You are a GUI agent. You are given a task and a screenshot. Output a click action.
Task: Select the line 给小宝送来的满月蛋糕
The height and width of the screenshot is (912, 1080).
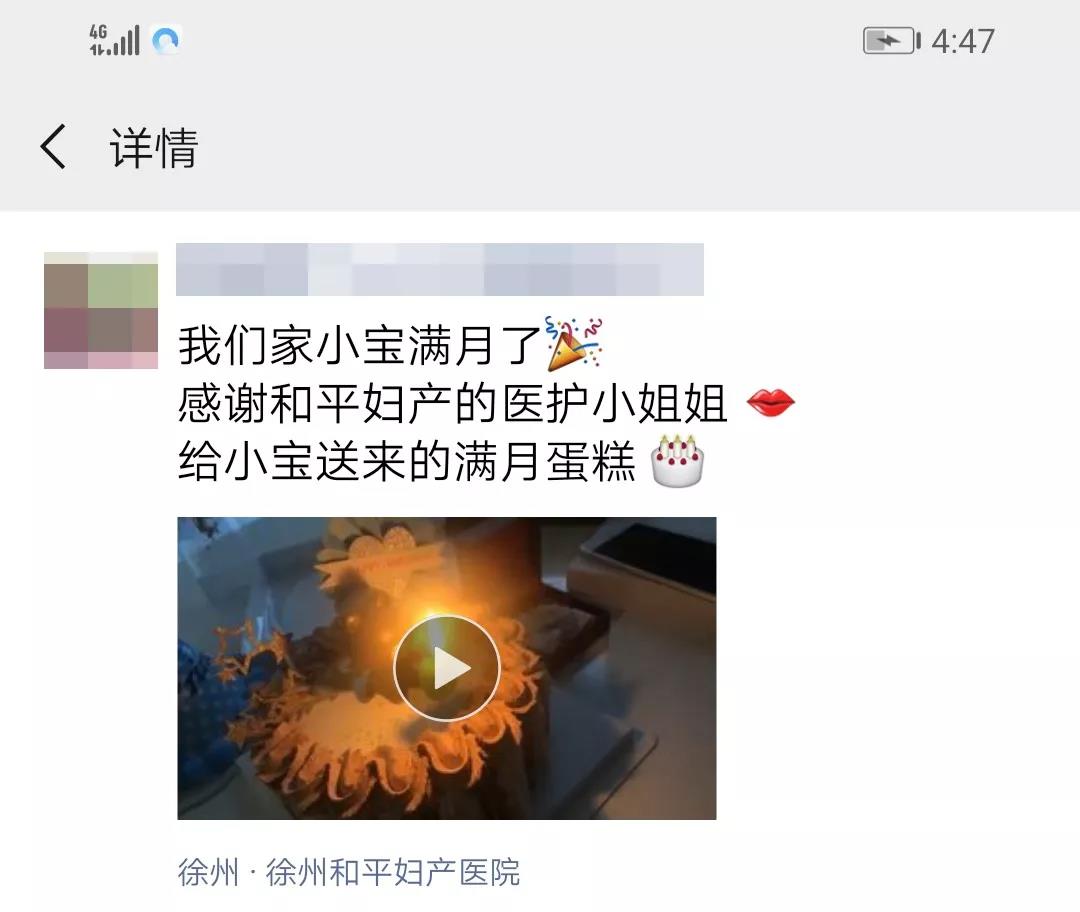[x=406, y=461]
